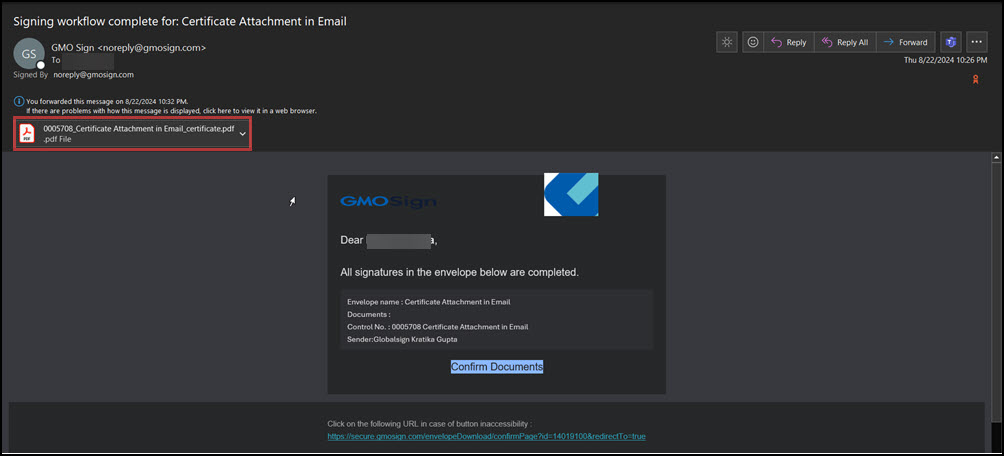This screenshot has width=1004, height=456.
Task: Reply to the GMO Sign email
Action: (788, 42)
